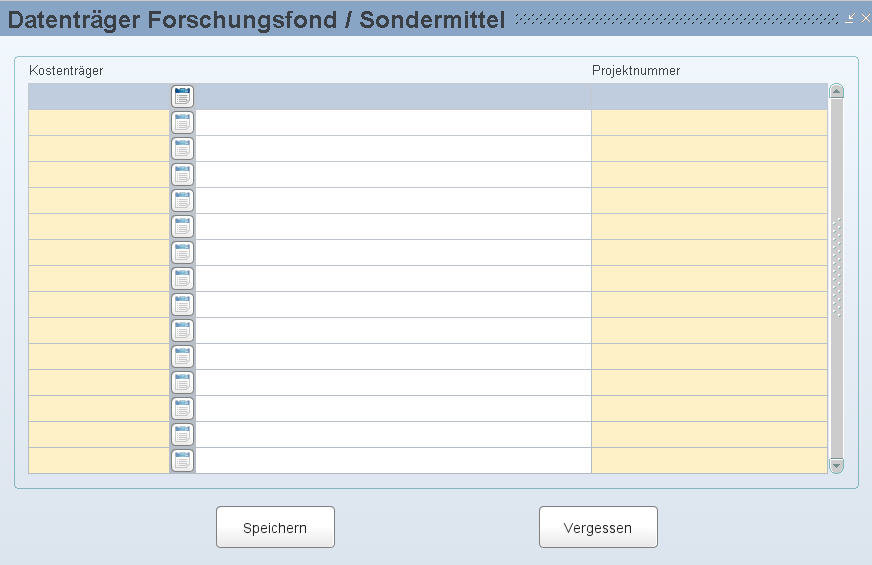This screenshot has height=565, width=872.
Task: Click the scrollbar down arrow
Action: [x=837, y=465]
